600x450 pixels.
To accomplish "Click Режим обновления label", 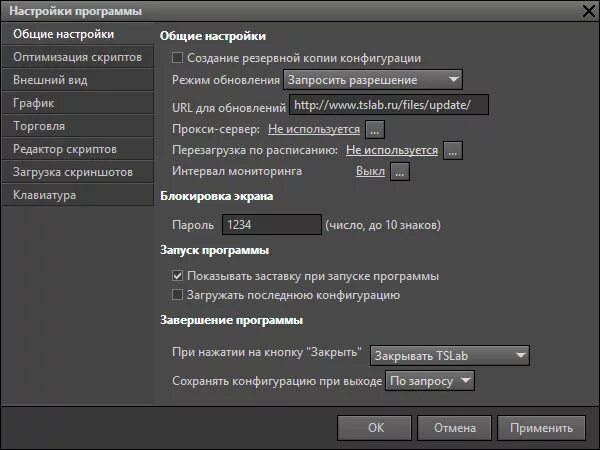I will [x=226, y=80].
